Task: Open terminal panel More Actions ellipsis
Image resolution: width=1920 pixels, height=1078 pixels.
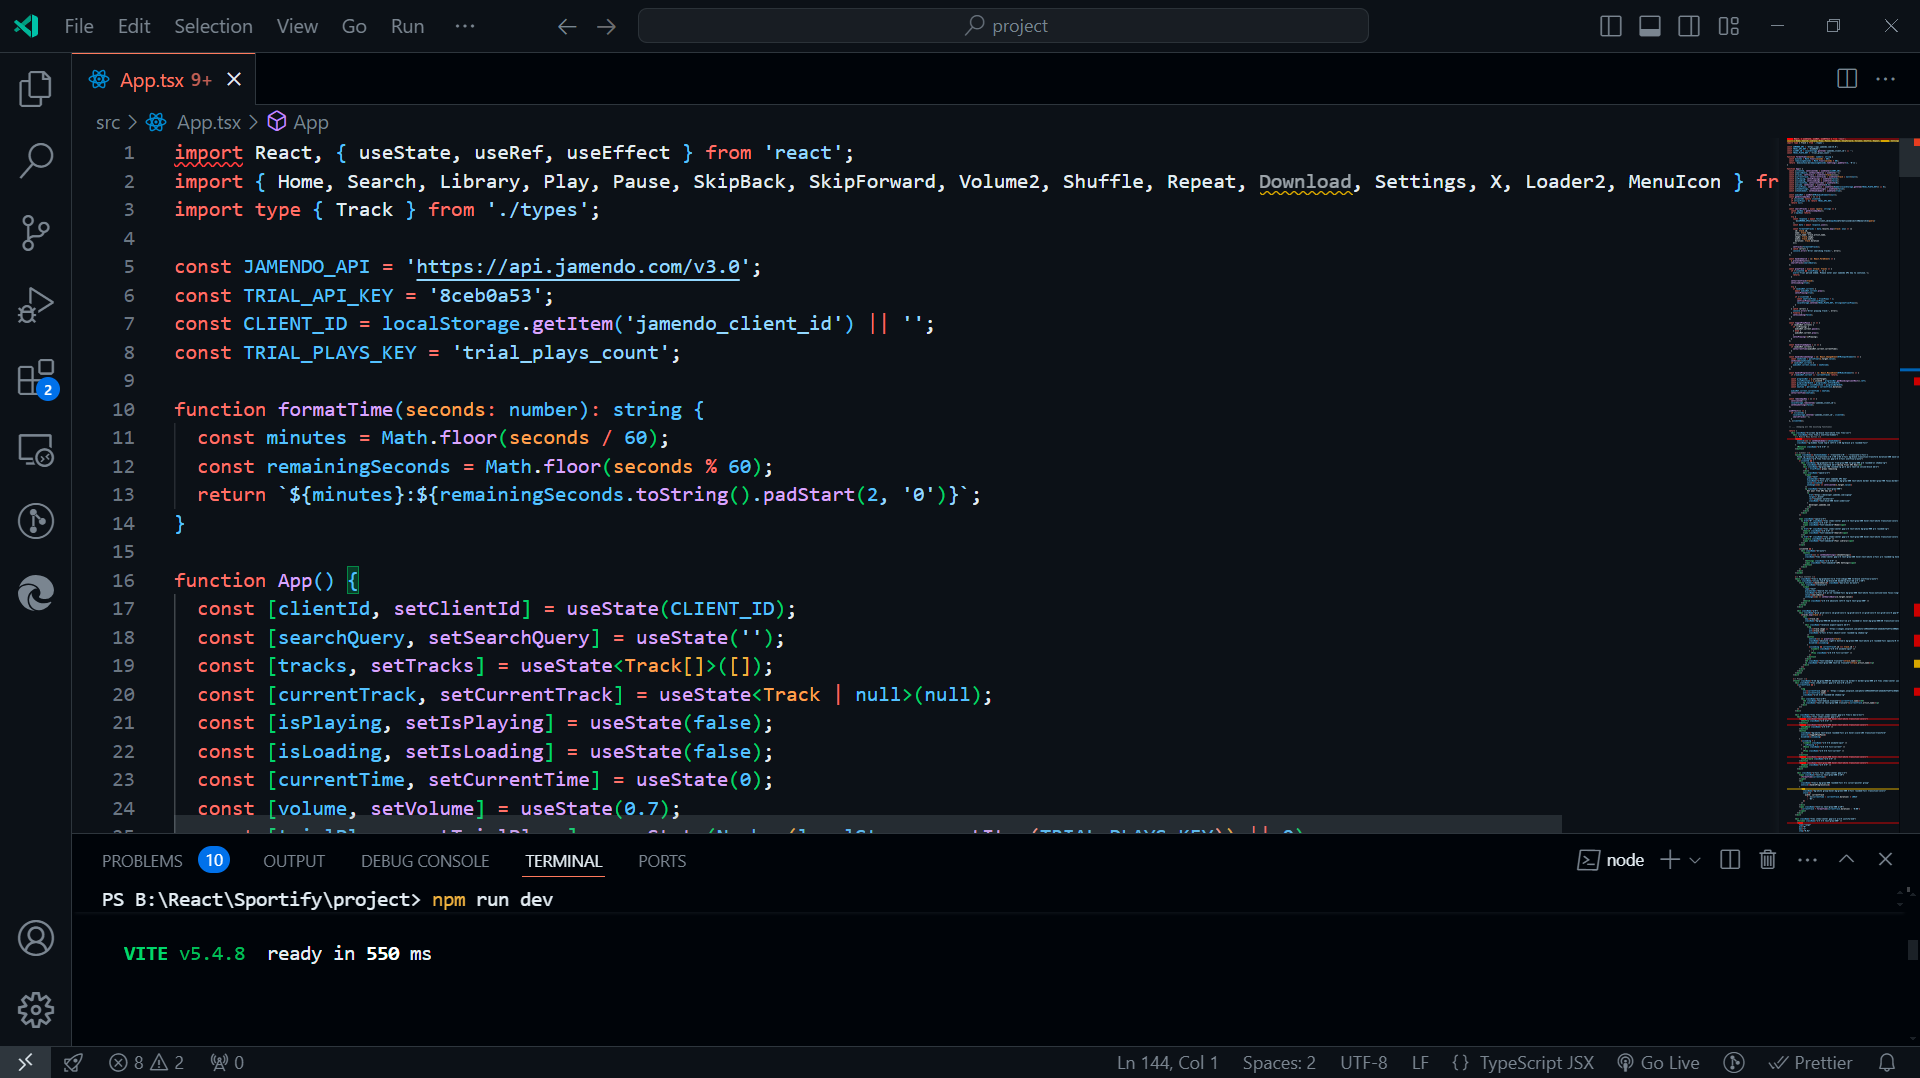Action: click(x=1808, y=860)
